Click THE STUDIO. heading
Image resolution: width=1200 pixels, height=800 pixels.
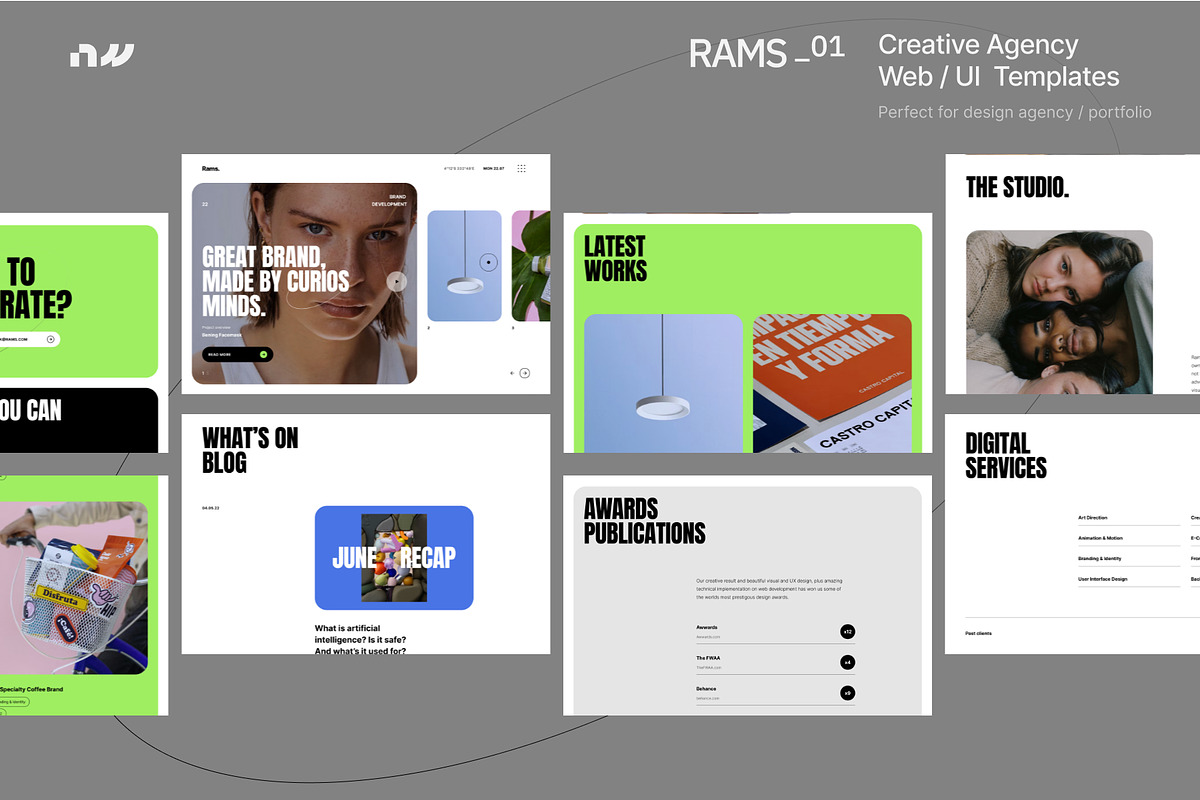tap(1017, 186)
